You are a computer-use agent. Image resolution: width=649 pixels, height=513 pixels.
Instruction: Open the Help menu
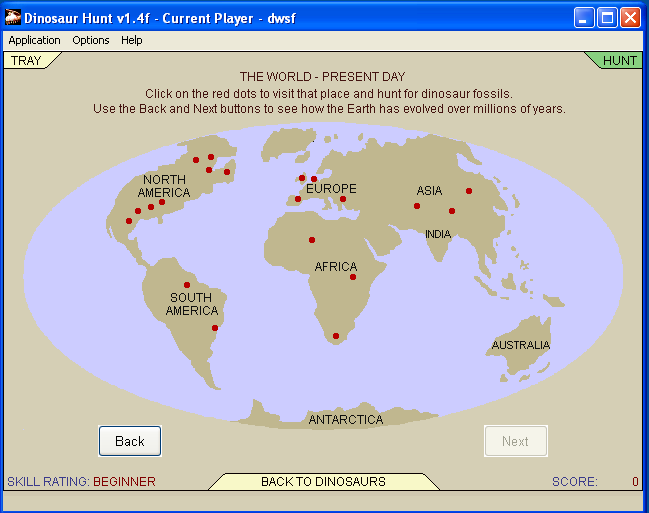132,40
